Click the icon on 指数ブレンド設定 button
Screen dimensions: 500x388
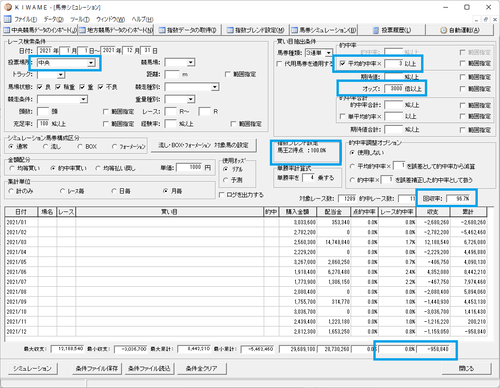point(230,30)
